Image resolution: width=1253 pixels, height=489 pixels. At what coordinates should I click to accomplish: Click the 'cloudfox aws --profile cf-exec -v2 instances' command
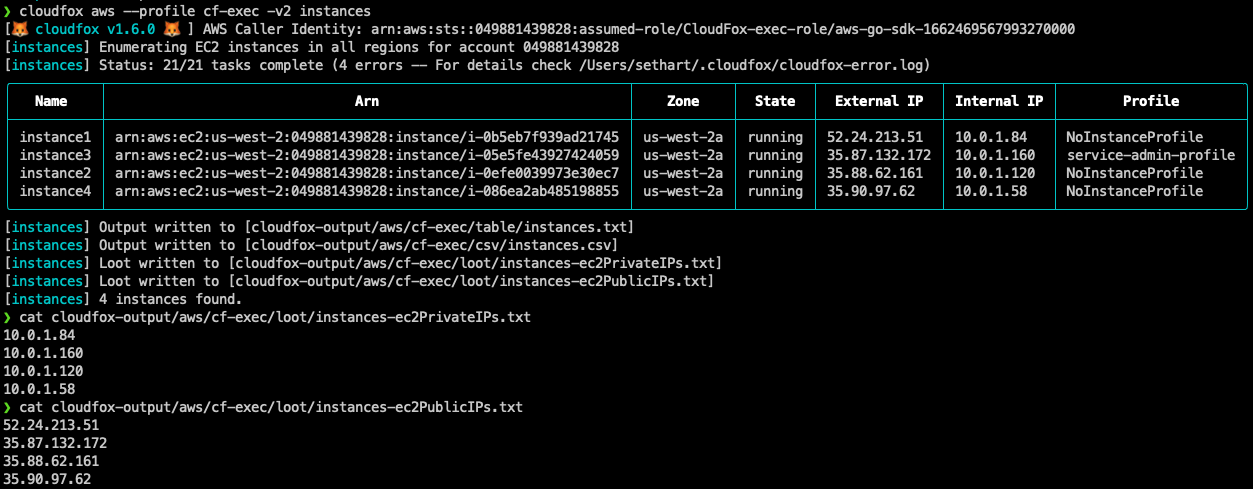click(195, 10)
